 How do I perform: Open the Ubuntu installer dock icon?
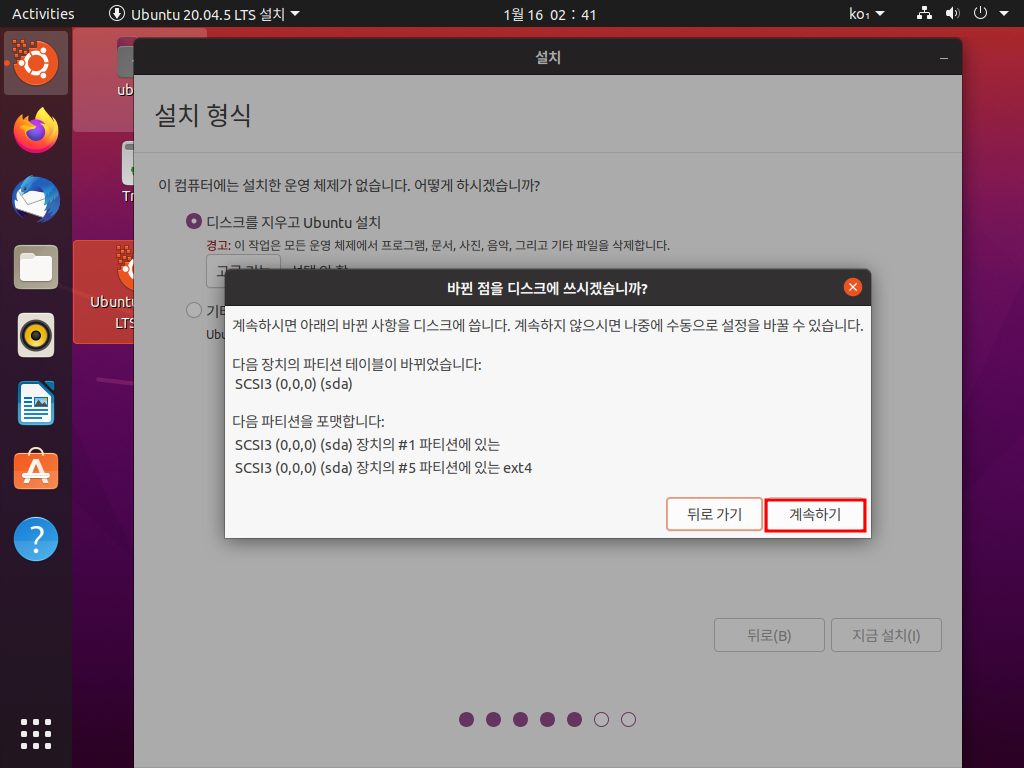(x=36, y=63)
